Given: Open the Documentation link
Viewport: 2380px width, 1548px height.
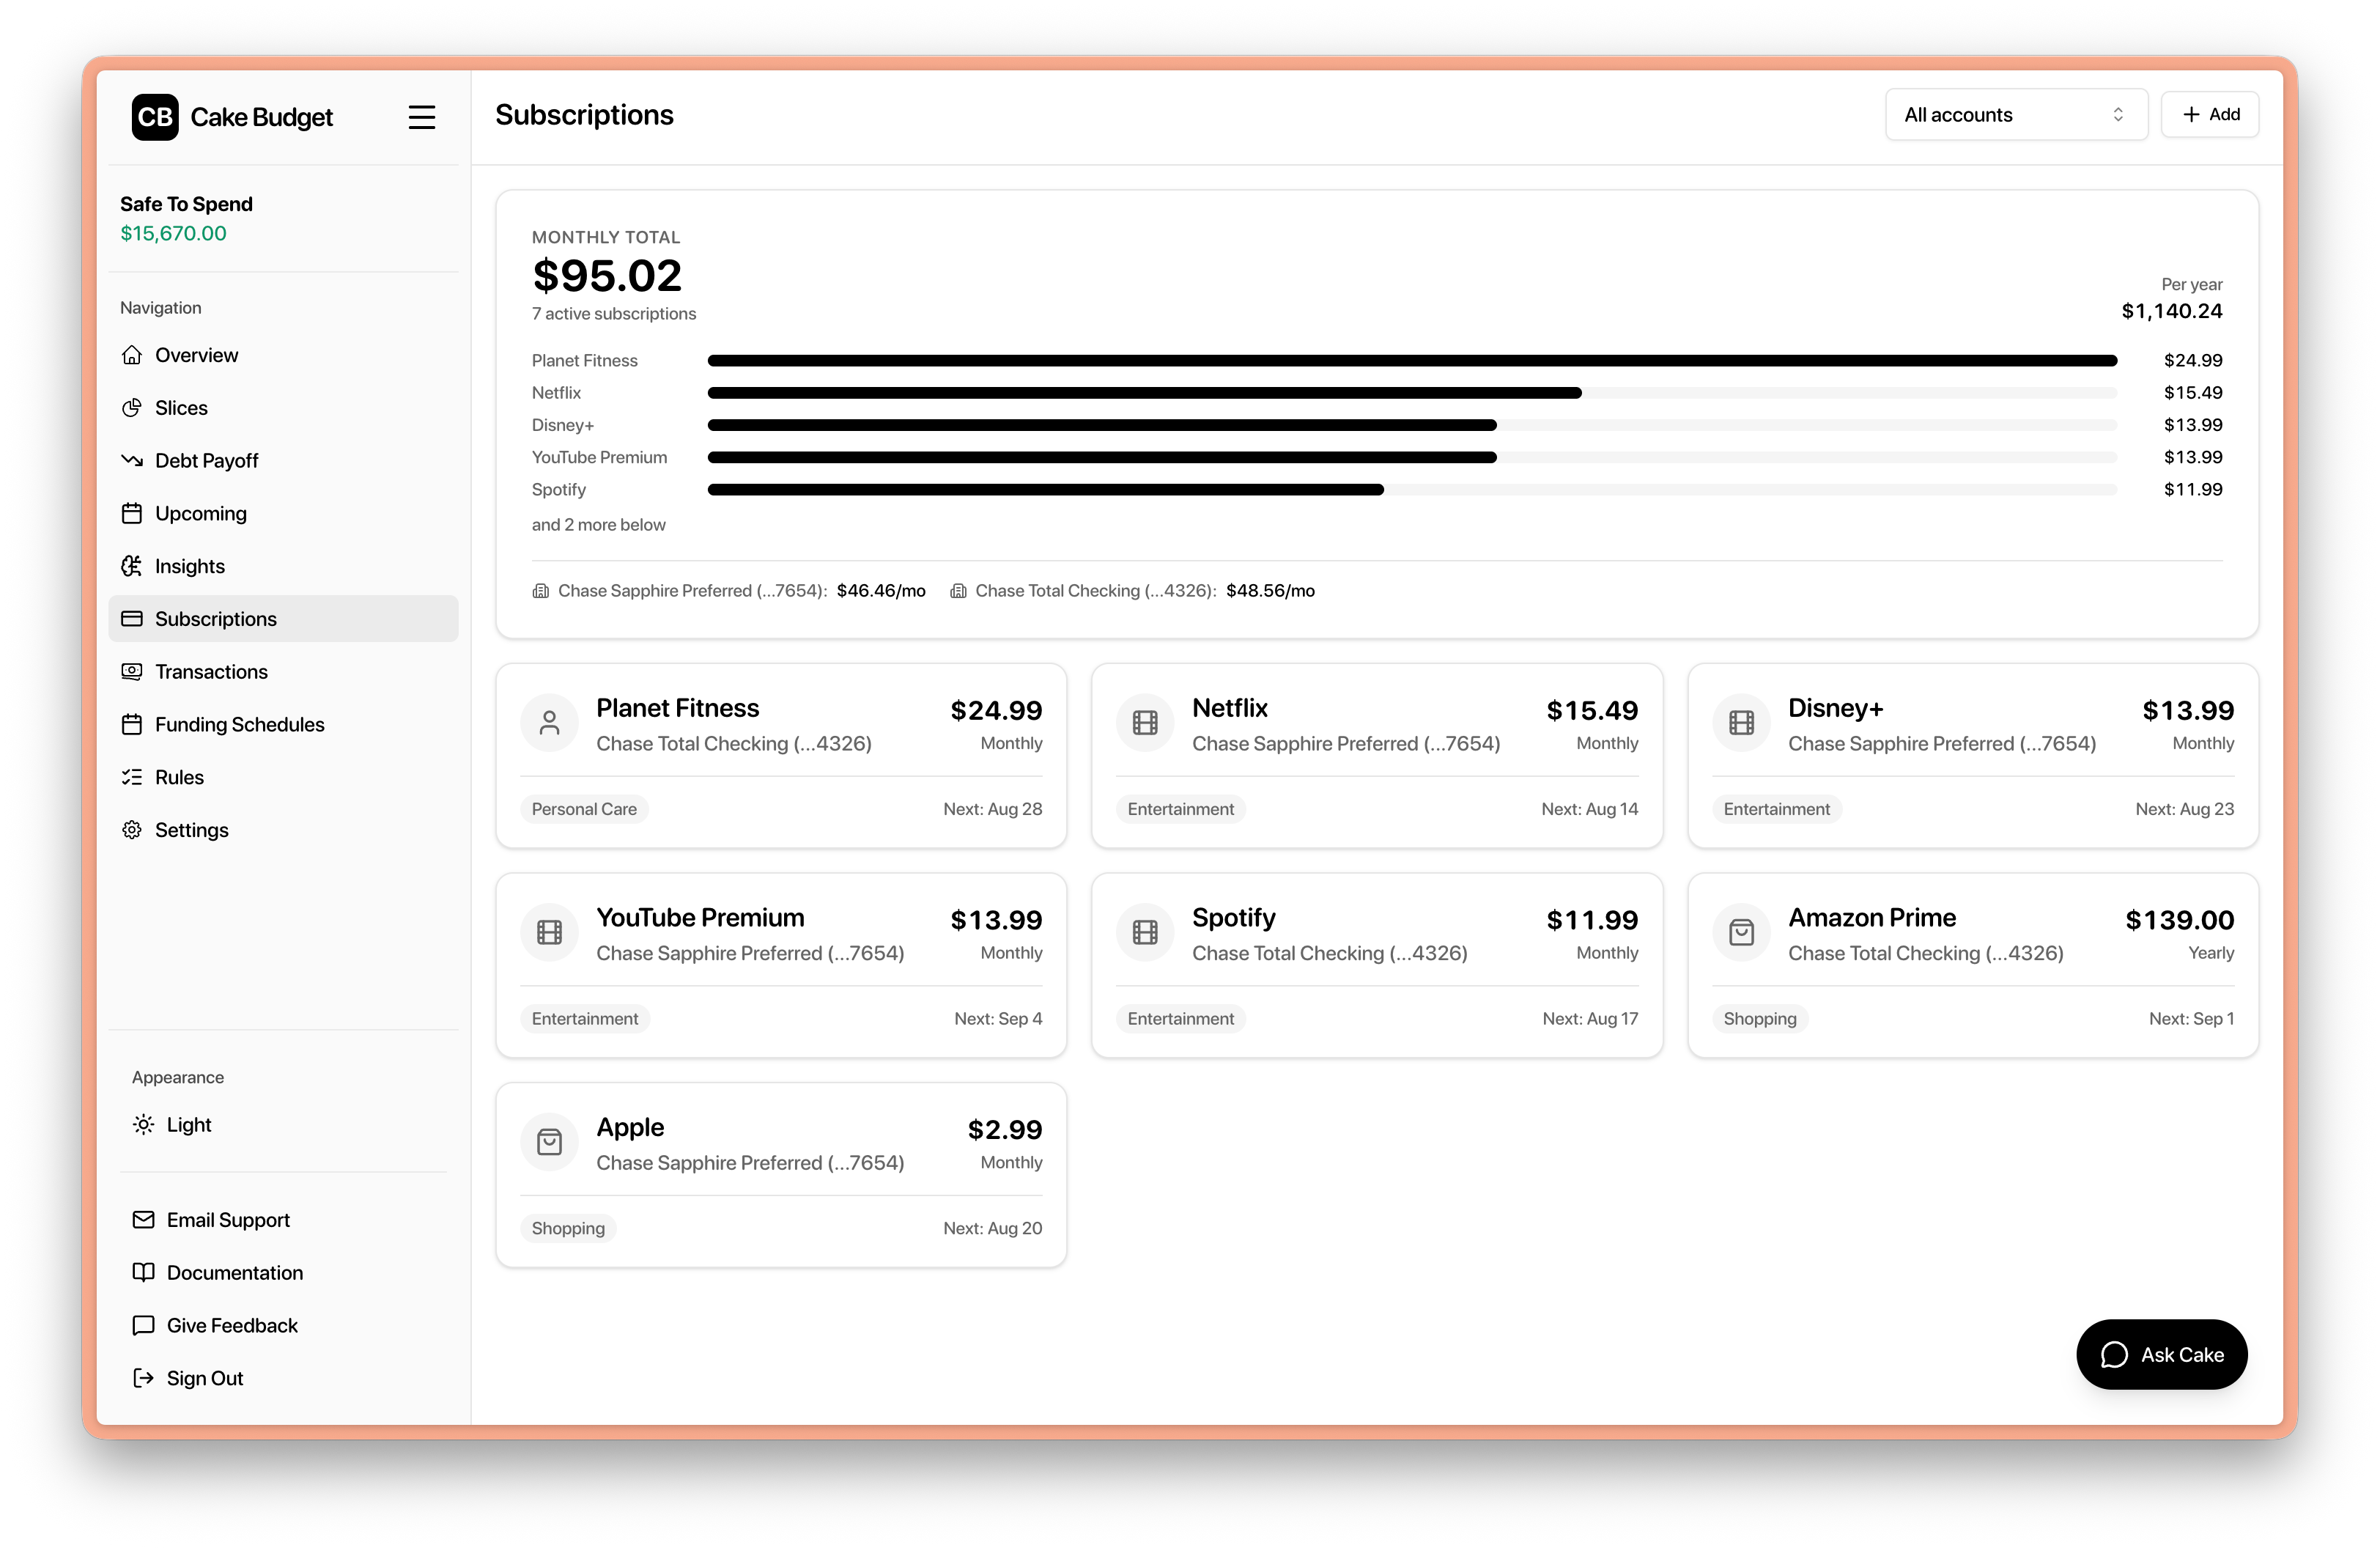Looking at the screenshot, I should [x=283, y=1272].
